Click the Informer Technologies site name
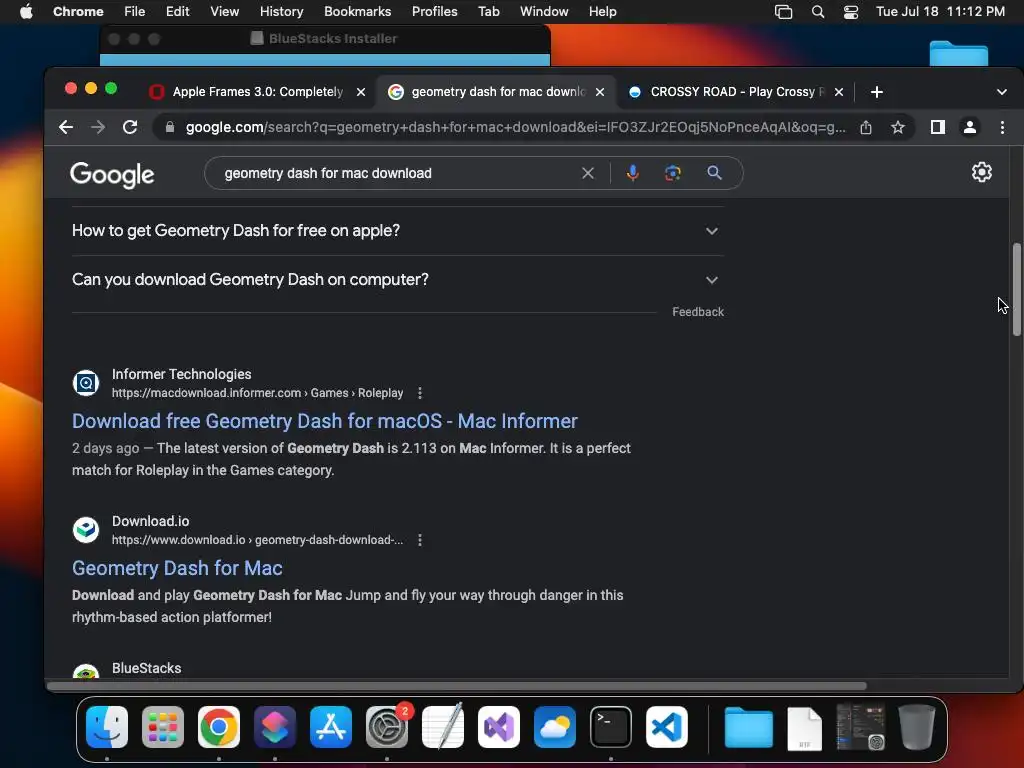 point(182,374)
